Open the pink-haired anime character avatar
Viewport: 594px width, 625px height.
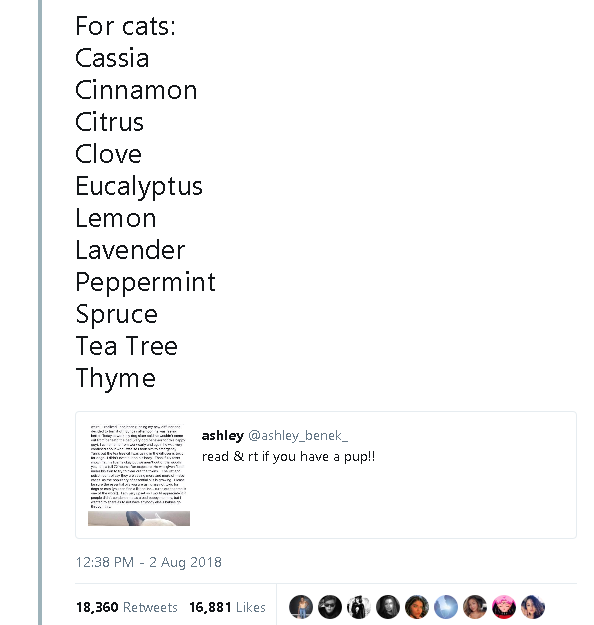tap(504, 607)
